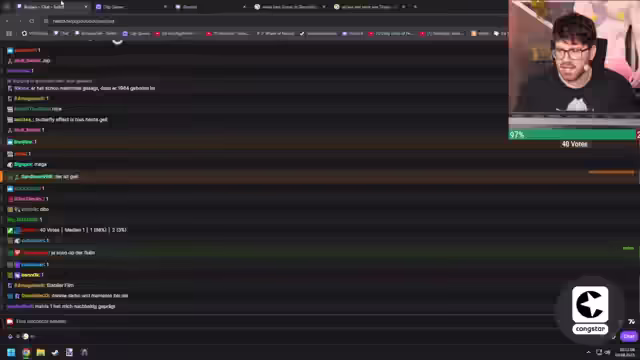Switch to the fifth browser tab
Screen dimensions: 640x360
click(369, 7)
